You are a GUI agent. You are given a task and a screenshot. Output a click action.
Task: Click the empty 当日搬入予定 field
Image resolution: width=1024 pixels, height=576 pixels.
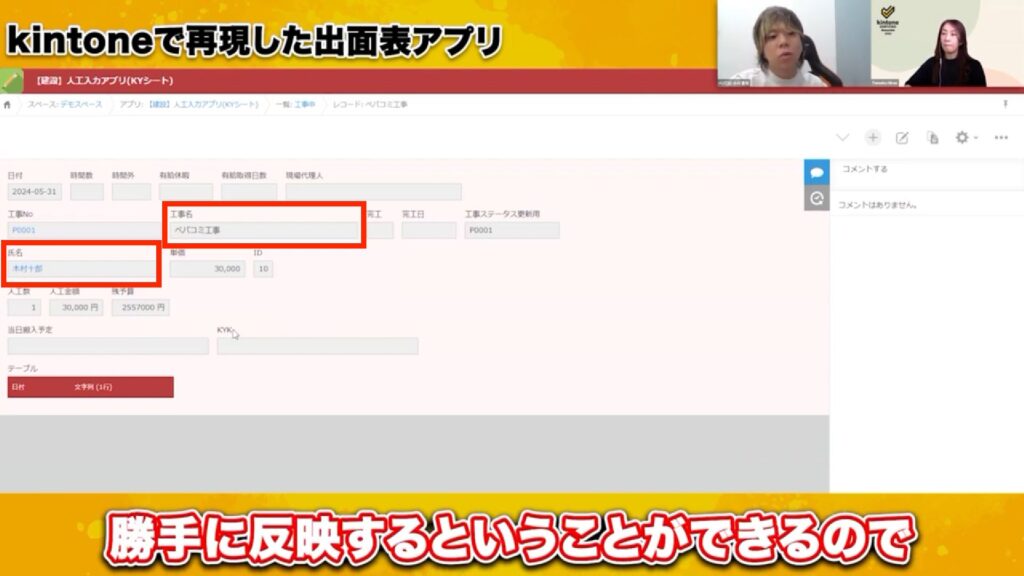(x=108, y=346)
